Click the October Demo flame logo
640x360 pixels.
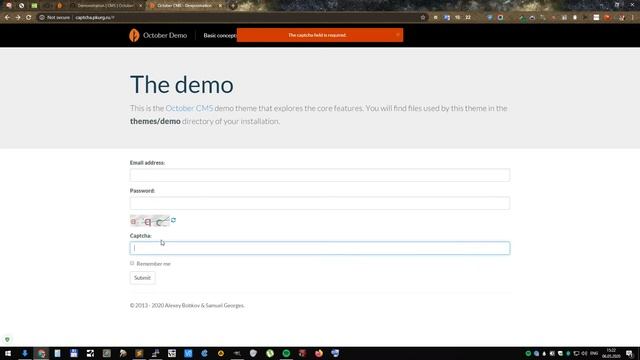tap(134, 36)
